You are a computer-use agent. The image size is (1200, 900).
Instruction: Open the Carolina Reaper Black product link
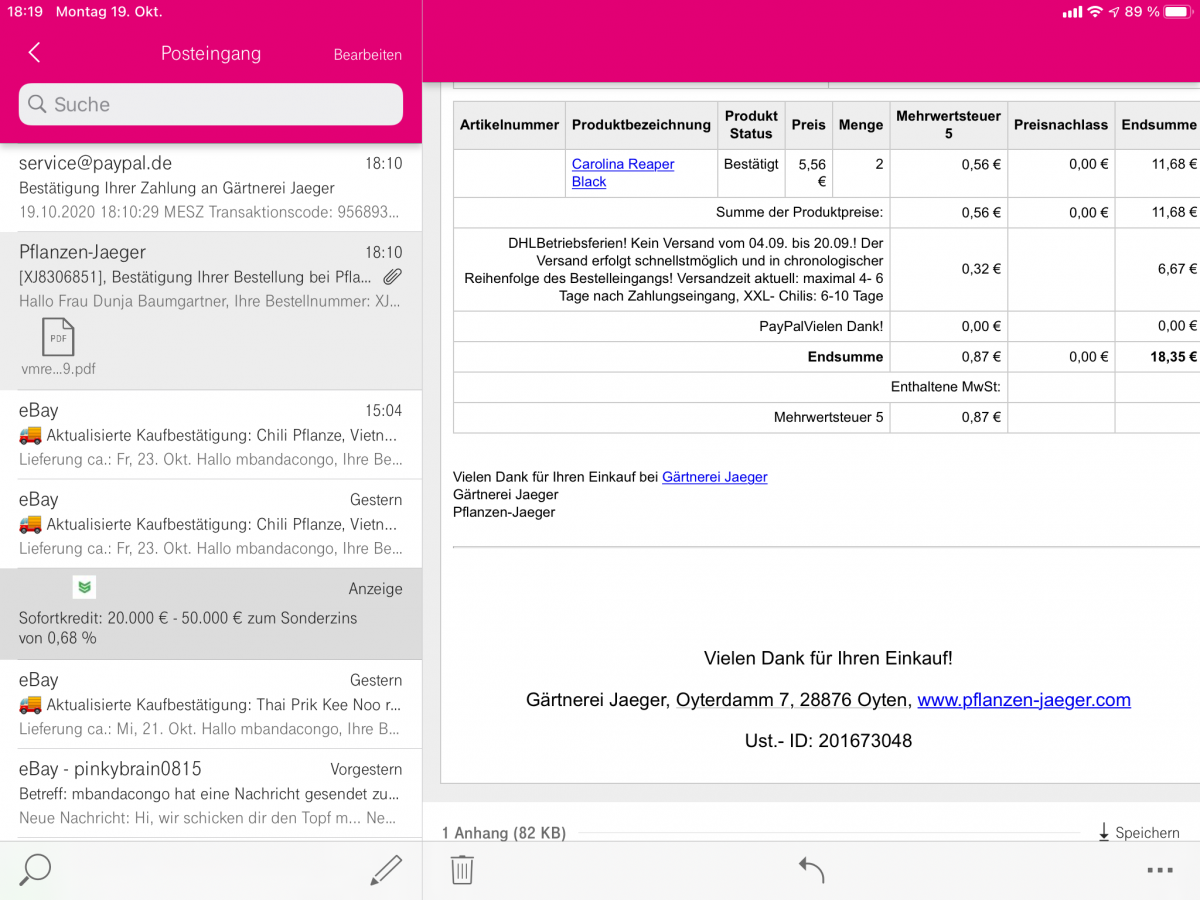[623, 173]
